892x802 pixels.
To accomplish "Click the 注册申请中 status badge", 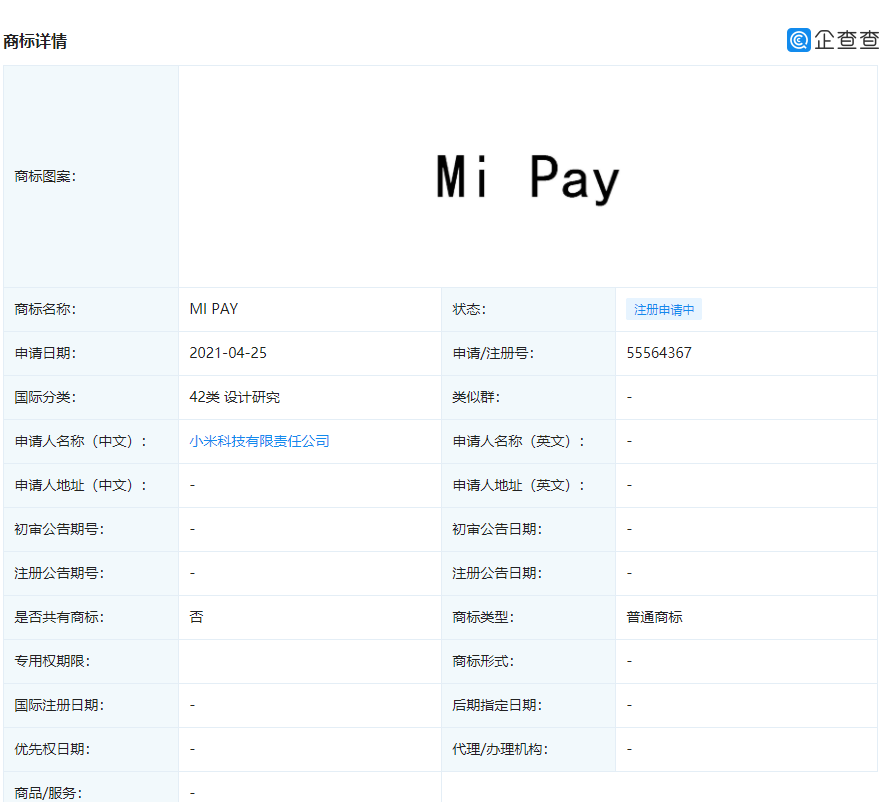I will 664,309.
